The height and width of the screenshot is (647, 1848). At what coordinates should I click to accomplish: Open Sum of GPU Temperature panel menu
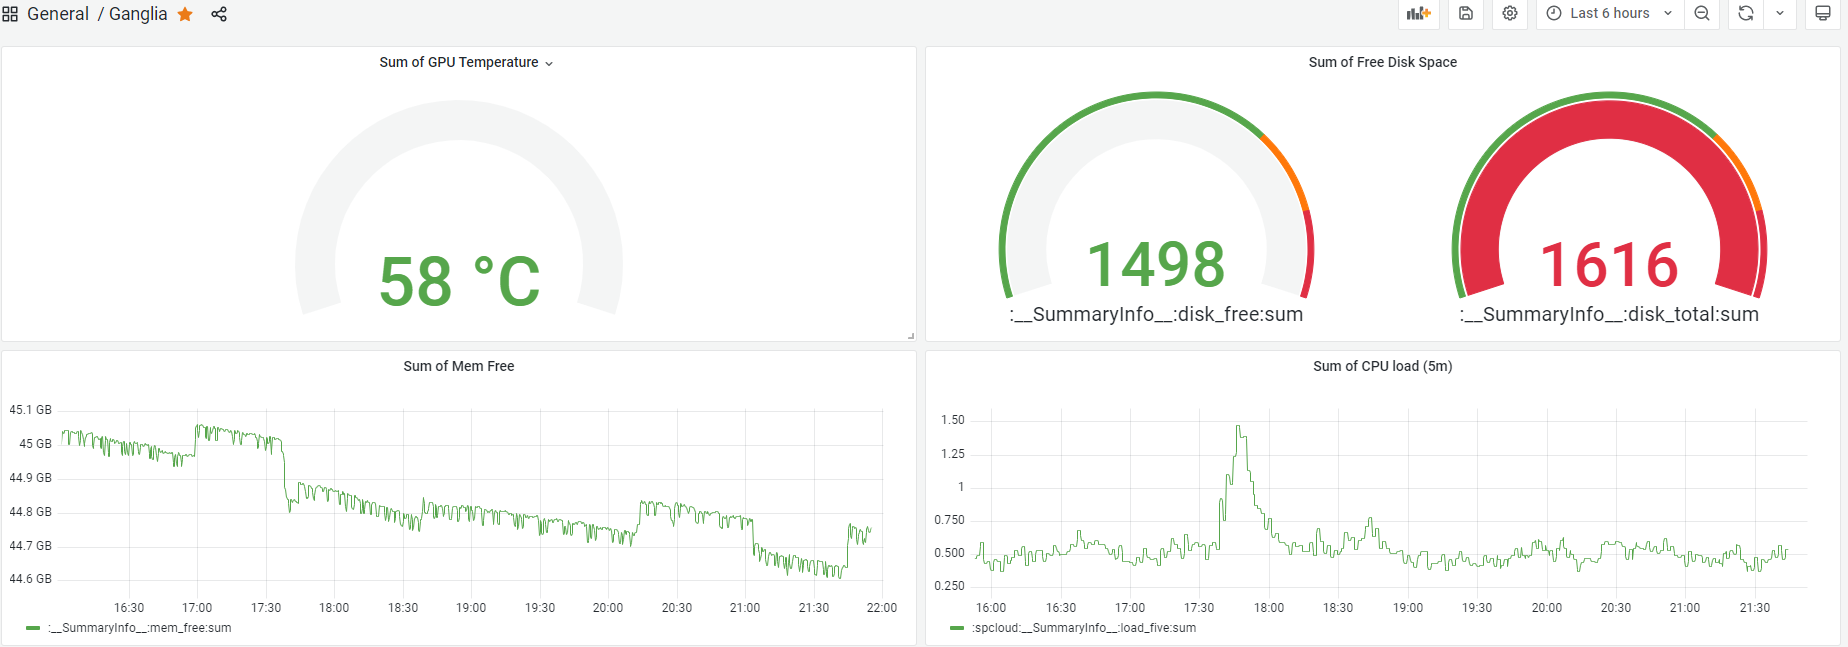(466, 62)
